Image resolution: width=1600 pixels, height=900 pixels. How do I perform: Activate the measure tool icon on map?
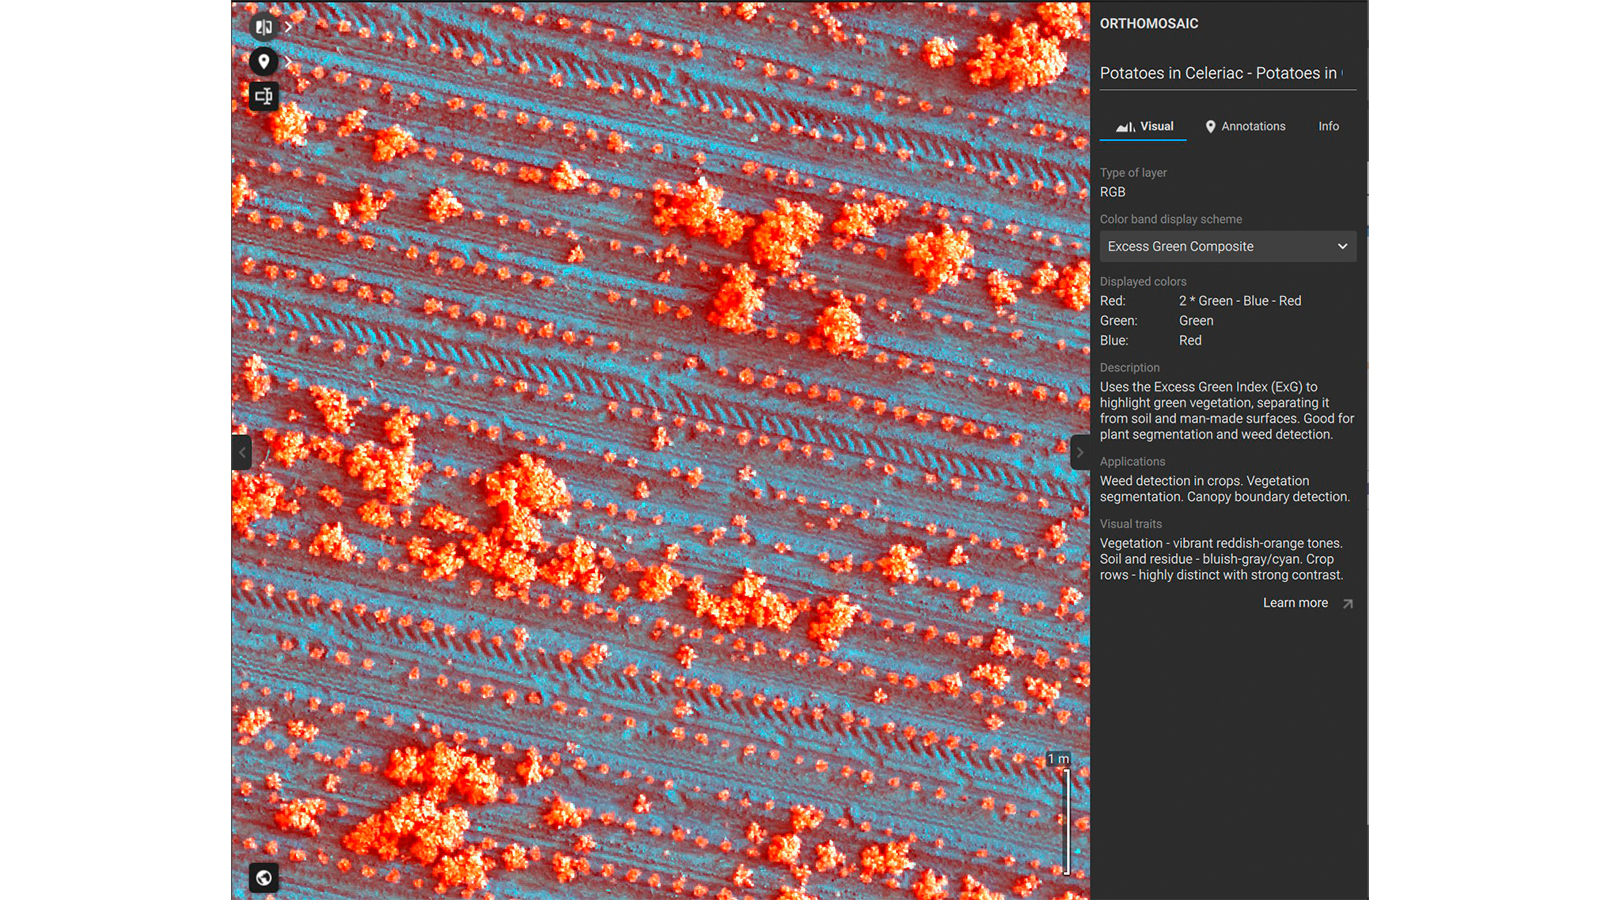[264, 96]
